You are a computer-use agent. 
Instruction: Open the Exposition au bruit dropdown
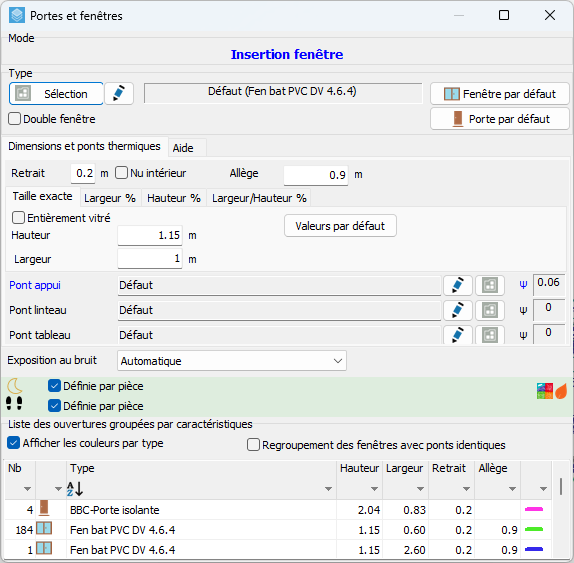(x=232, y=361)
